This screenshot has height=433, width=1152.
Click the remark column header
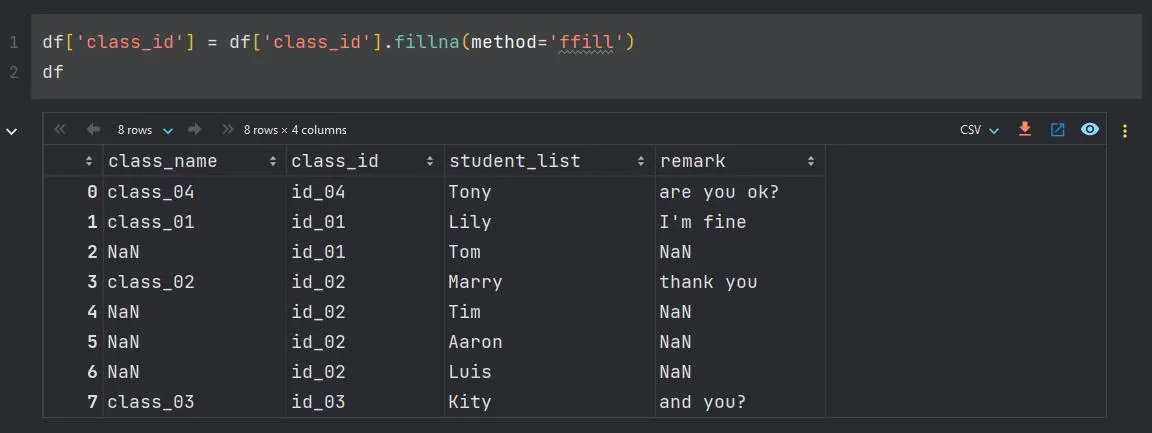pyautogui.click(x=693, y=161)
